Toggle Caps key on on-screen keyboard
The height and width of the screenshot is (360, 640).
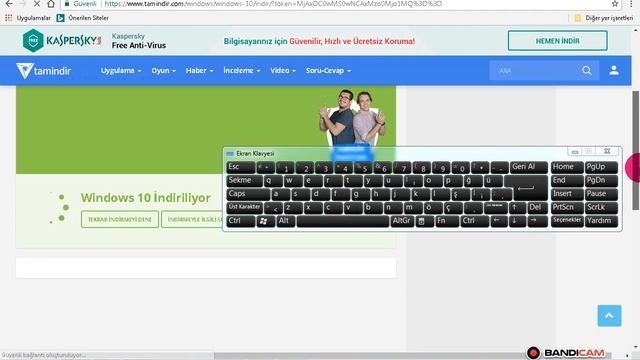(x=248, y=194)
